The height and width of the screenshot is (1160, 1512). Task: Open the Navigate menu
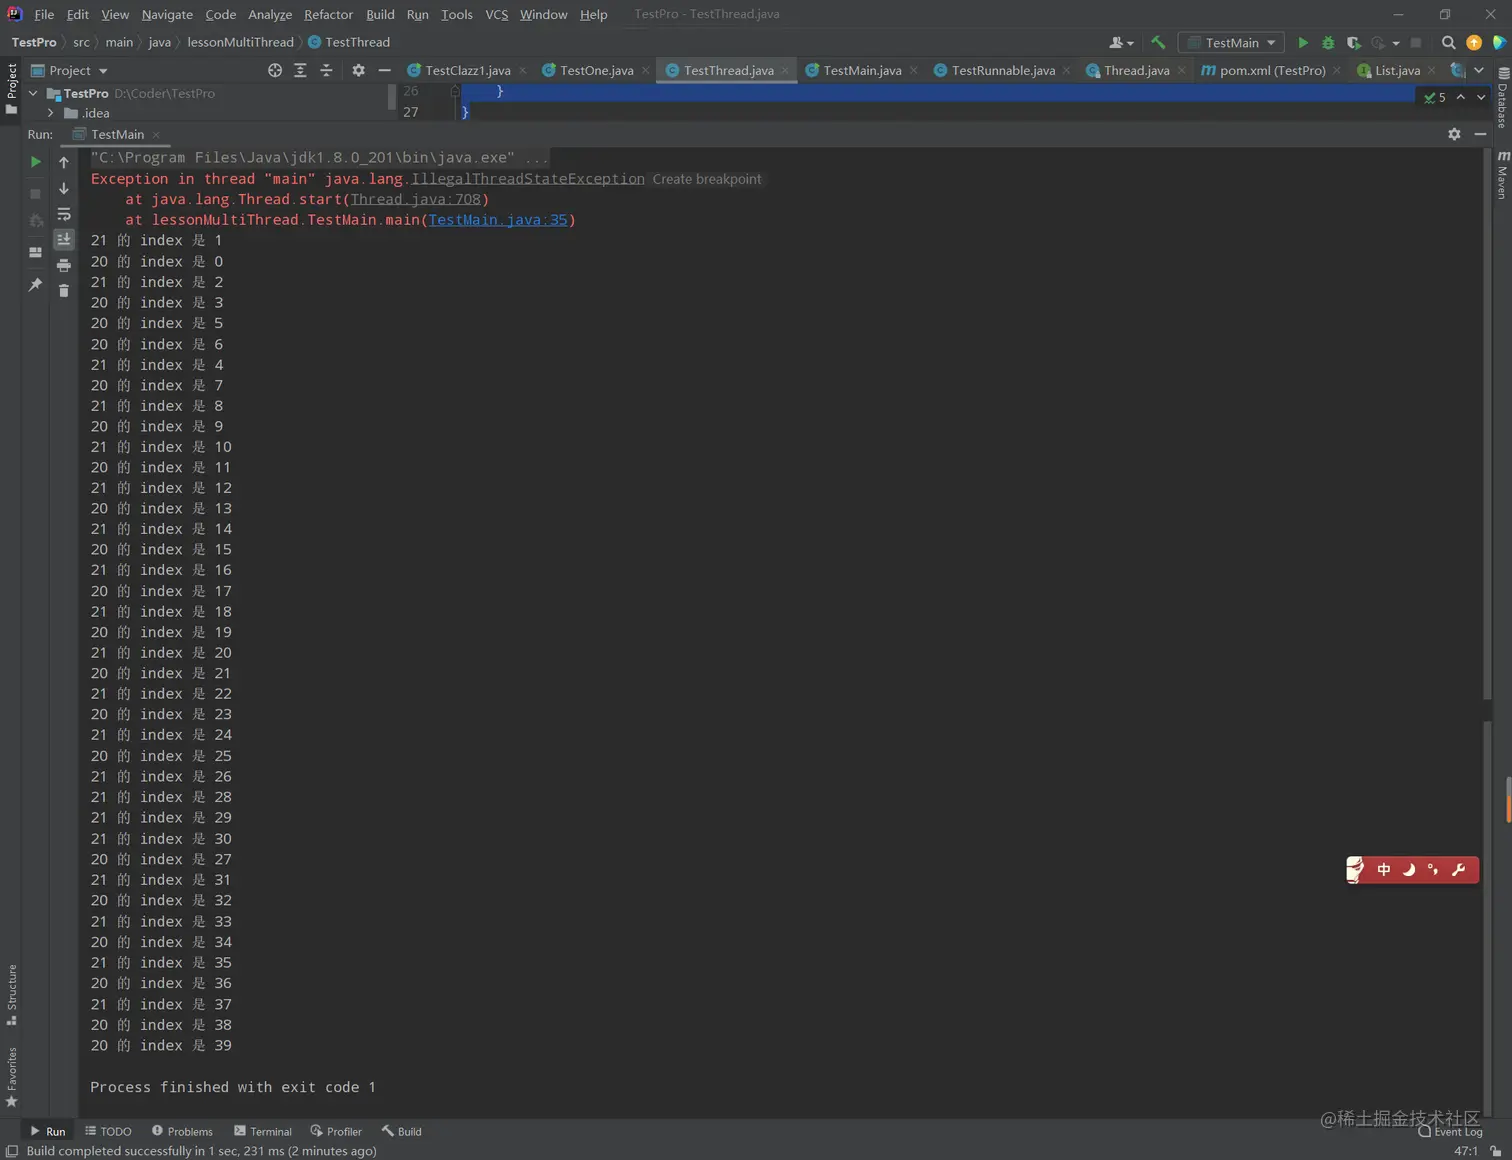(x=167, y=14)
